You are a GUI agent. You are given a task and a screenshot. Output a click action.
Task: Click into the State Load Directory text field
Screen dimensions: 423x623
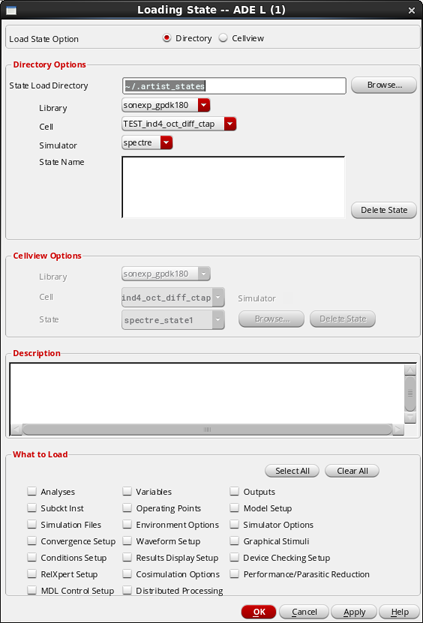click(x=234, y=86)
